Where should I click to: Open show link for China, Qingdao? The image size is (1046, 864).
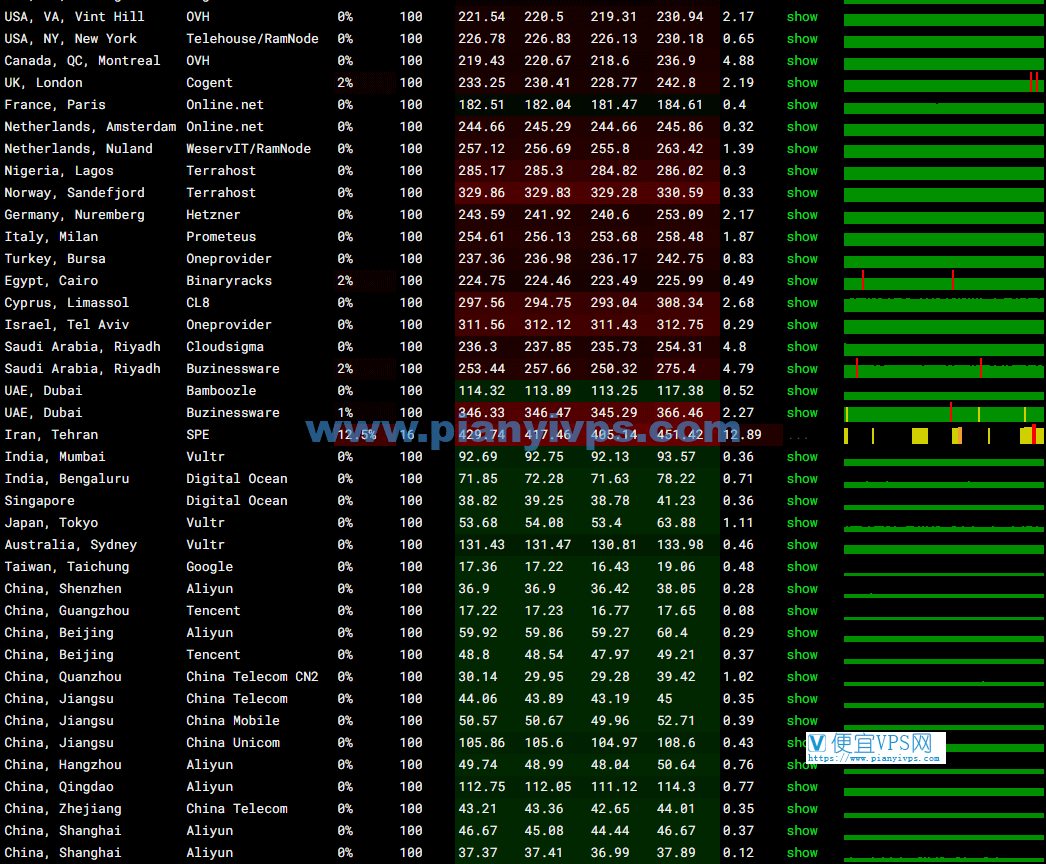click(802, 787)
